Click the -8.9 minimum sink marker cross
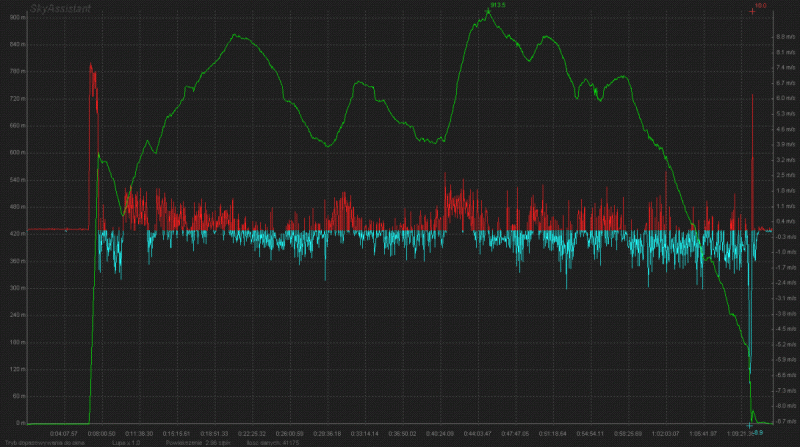The height and width of the screenshot is (447, 800). point(750,427)
